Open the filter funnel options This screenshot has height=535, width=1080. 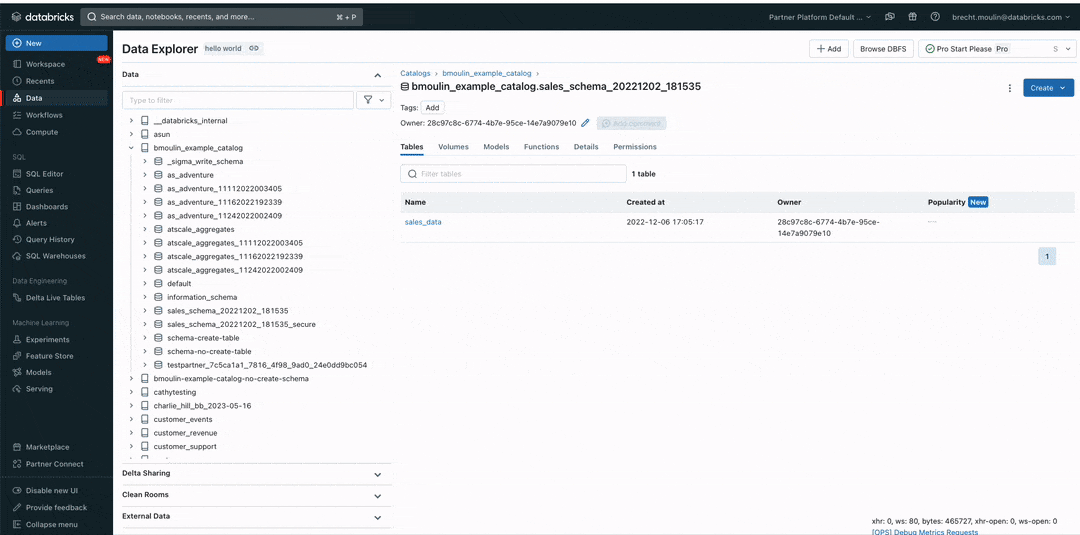374,100
